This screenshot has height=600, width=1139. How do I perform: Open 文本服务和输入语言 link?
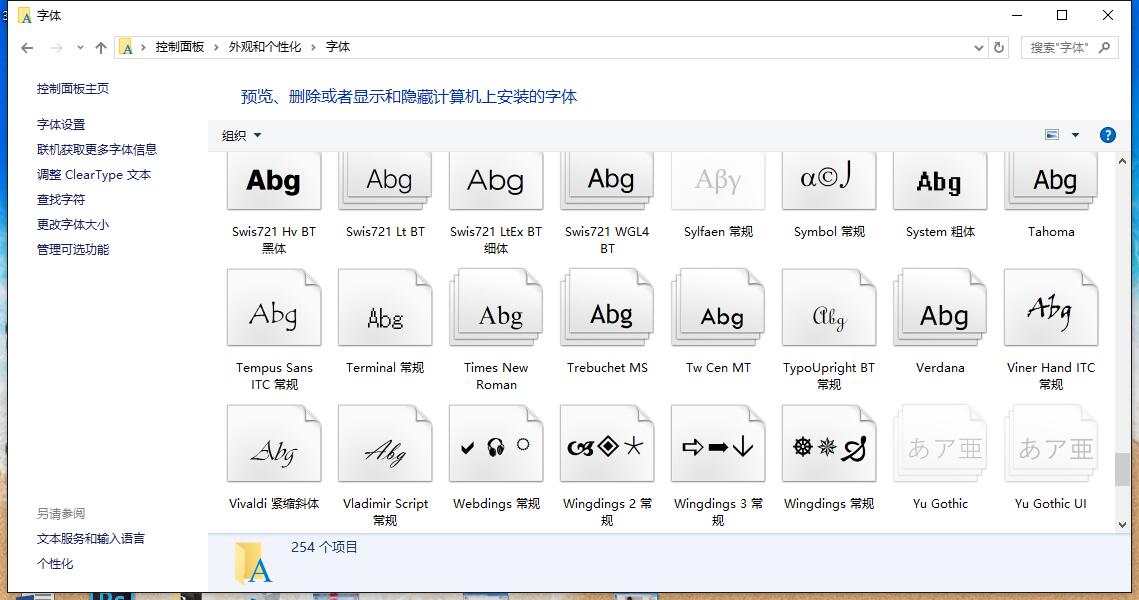click(x=91, y=539)
